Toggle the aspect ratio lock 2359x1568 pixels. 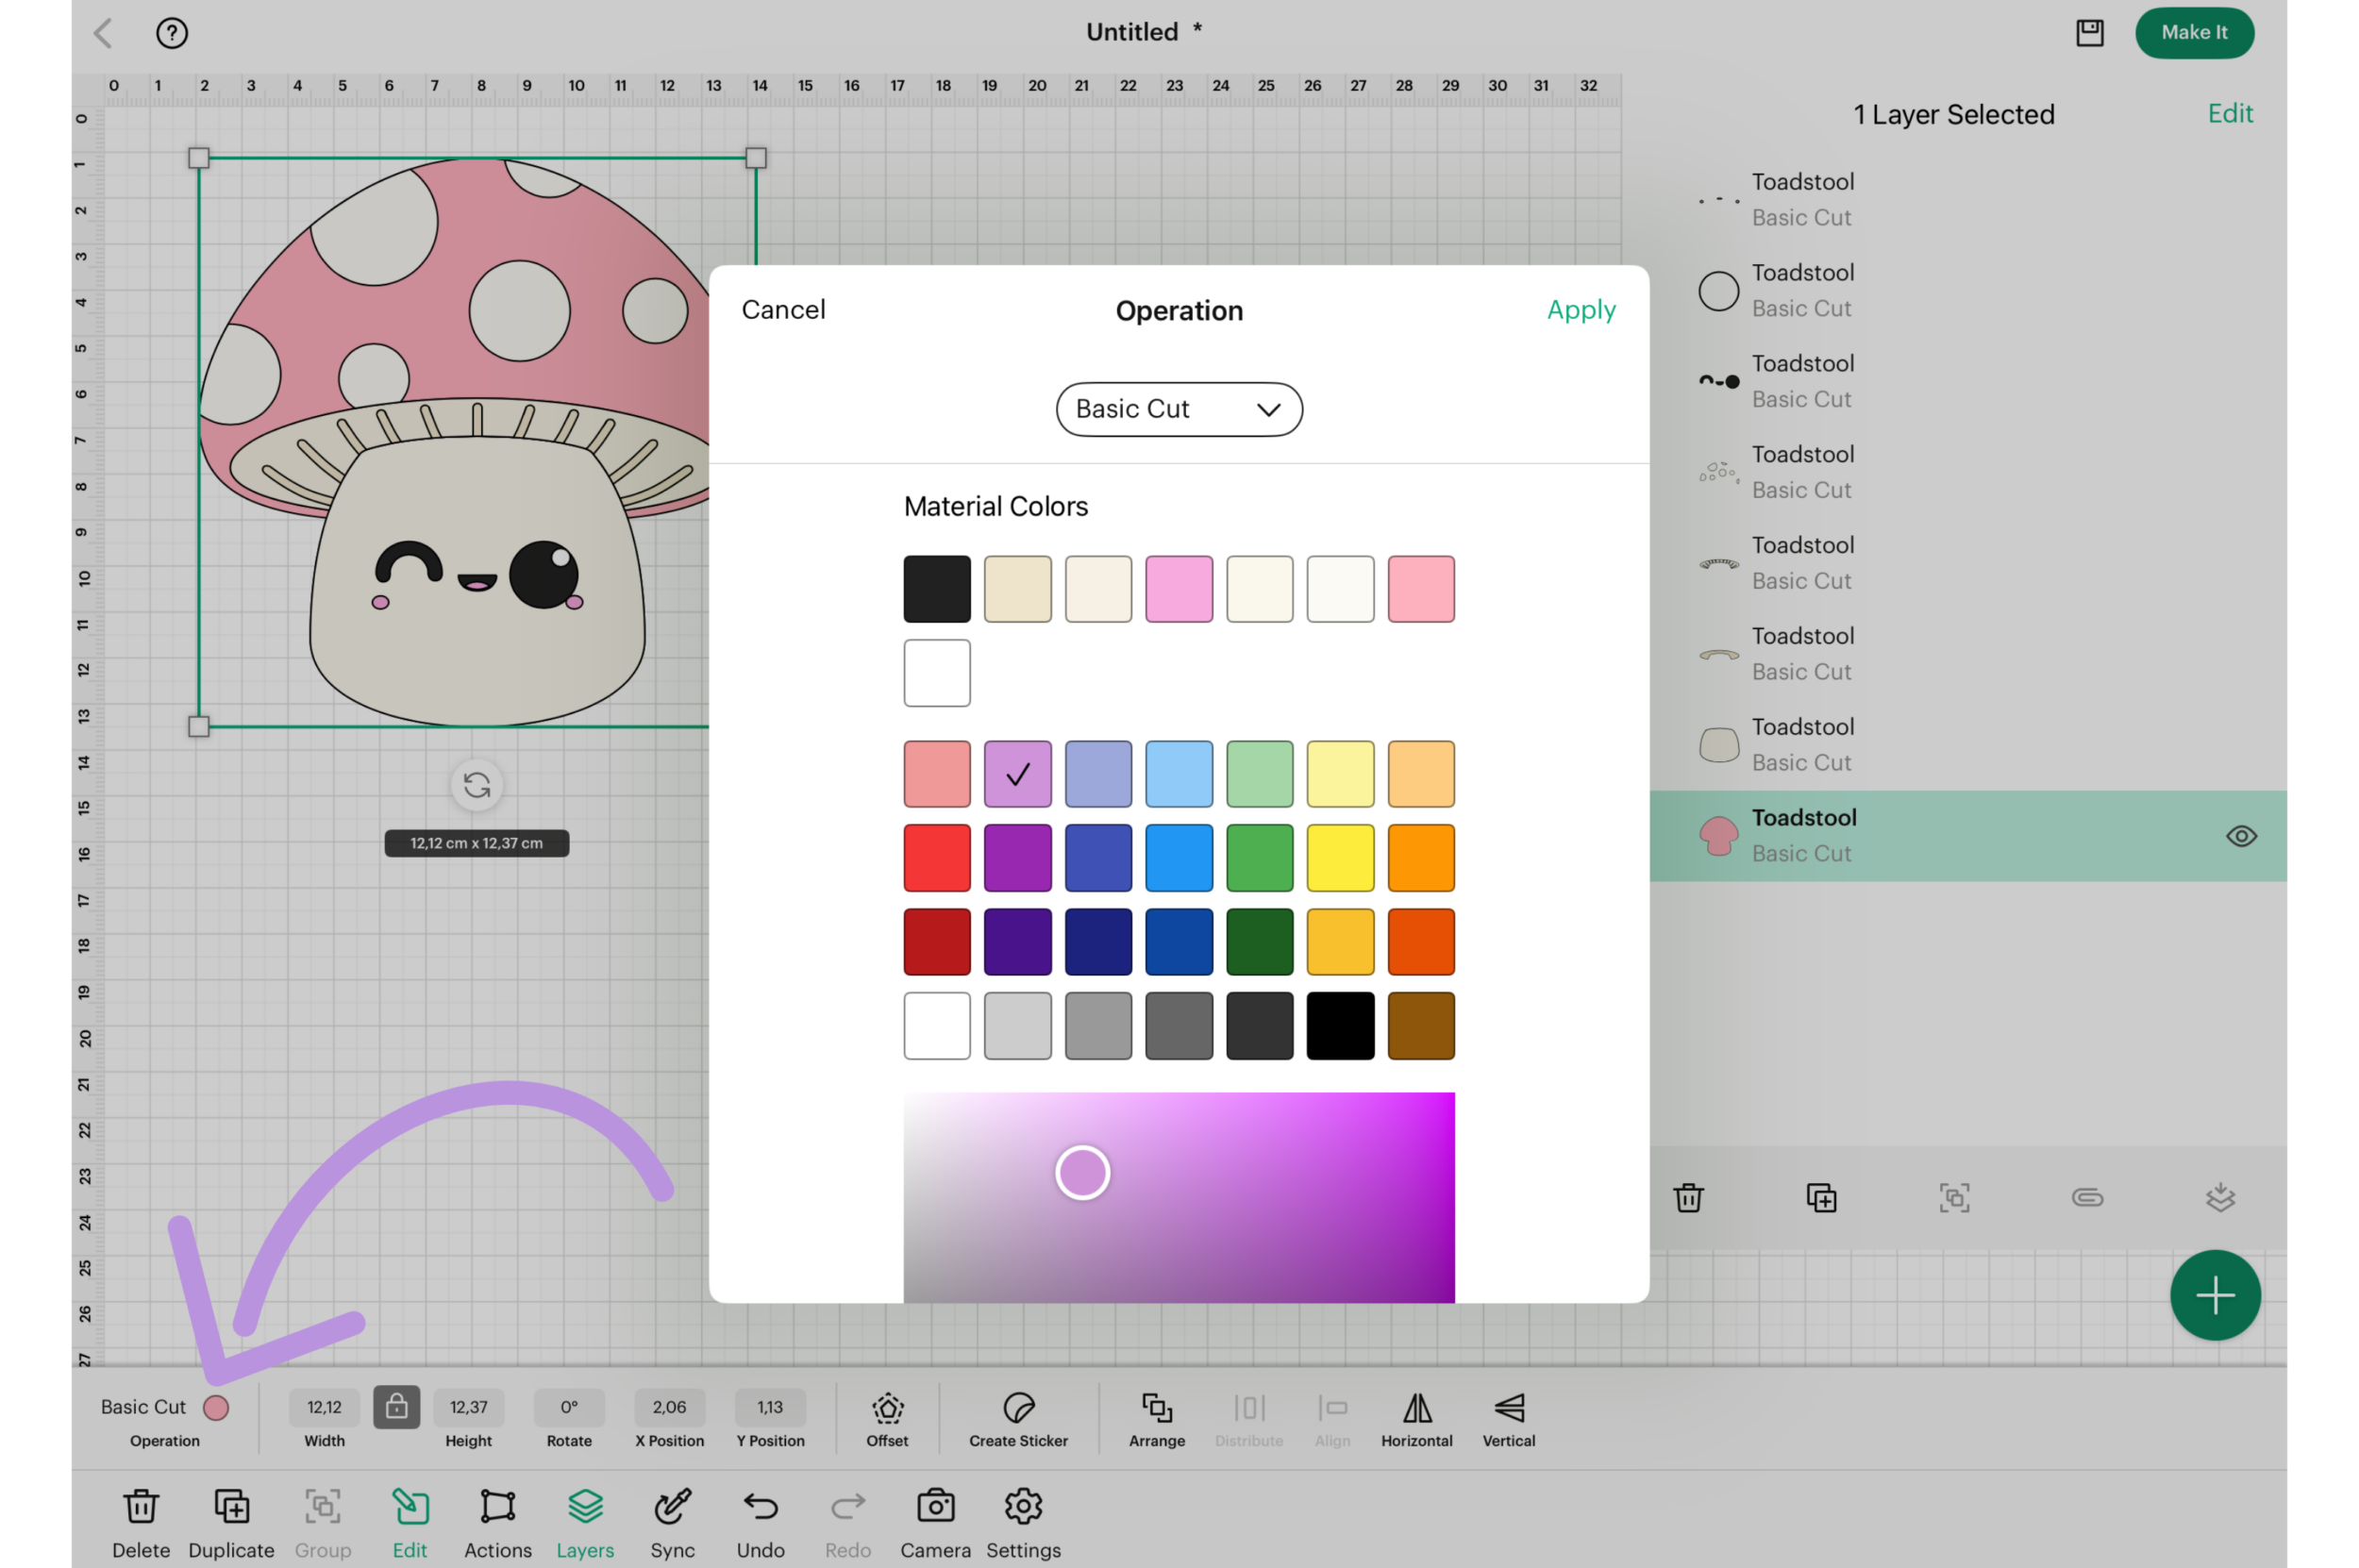tap(396, 1407)
